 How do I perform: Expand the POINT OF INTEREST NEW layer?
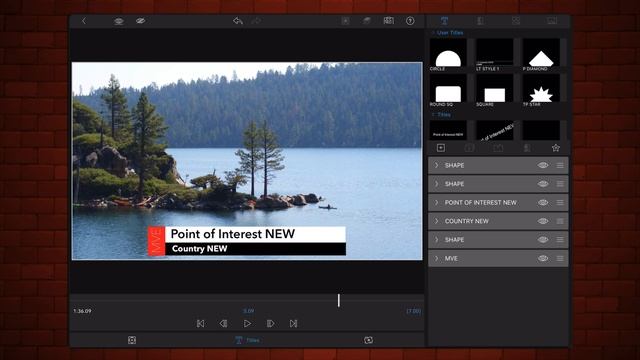[x=436, y=202]
